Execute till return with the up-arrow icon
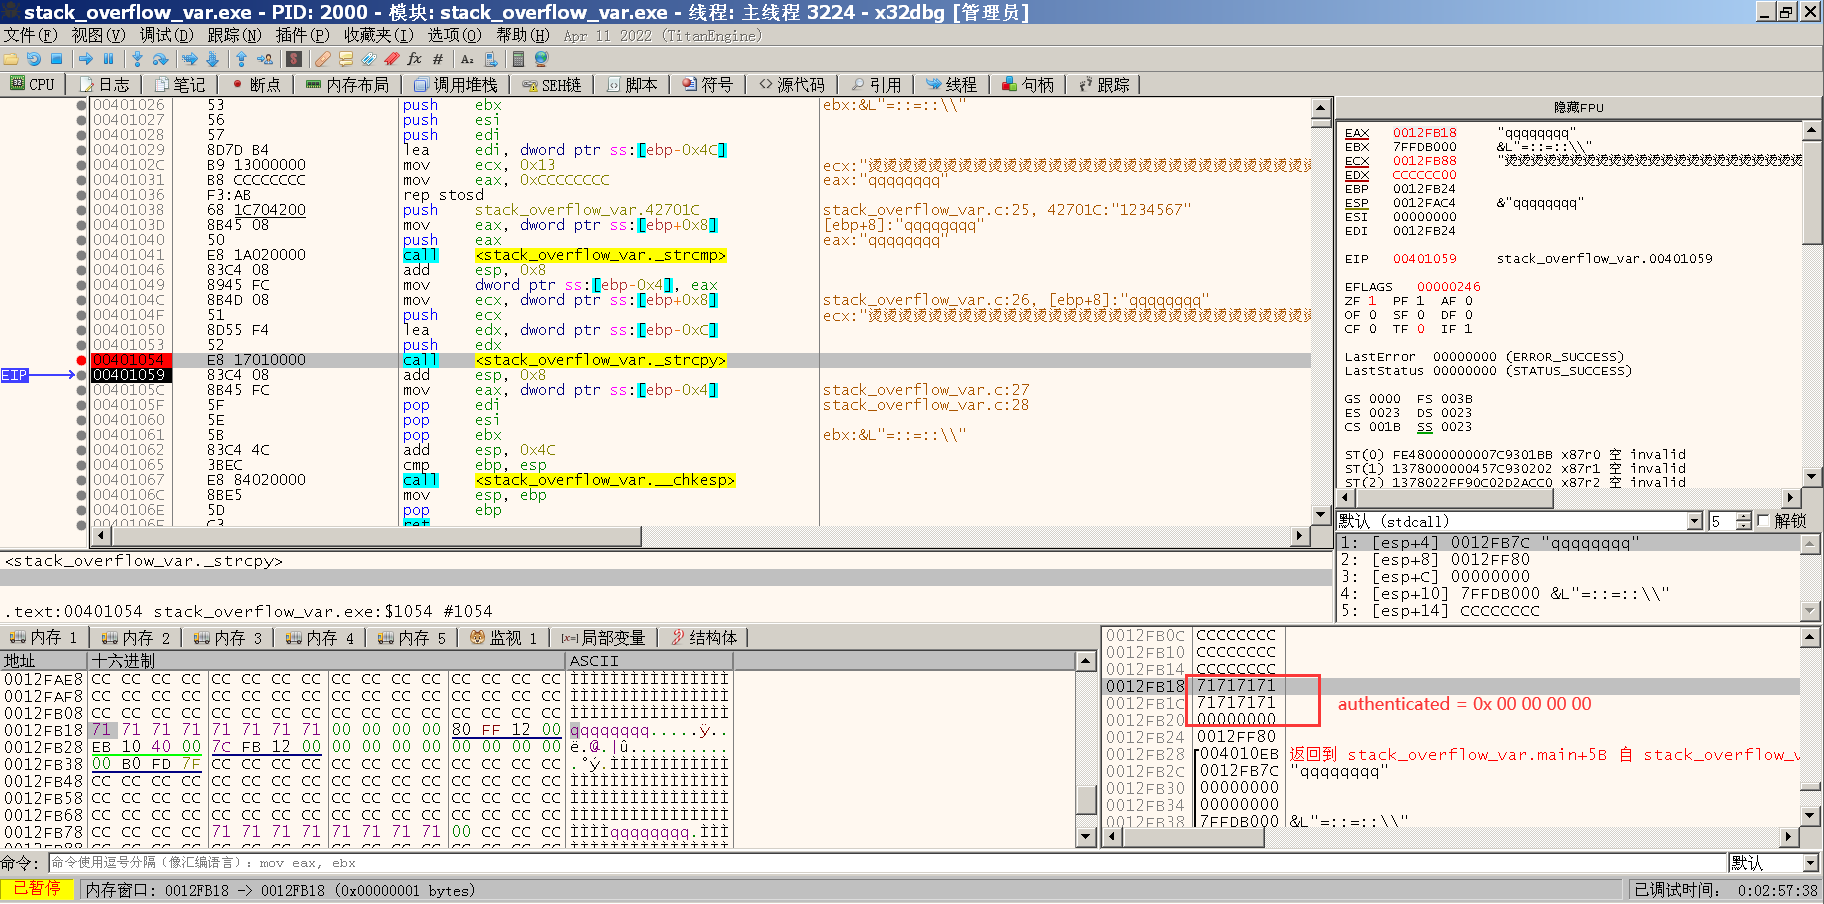This screenshot has width=1824, height=904. click(242, 59)
